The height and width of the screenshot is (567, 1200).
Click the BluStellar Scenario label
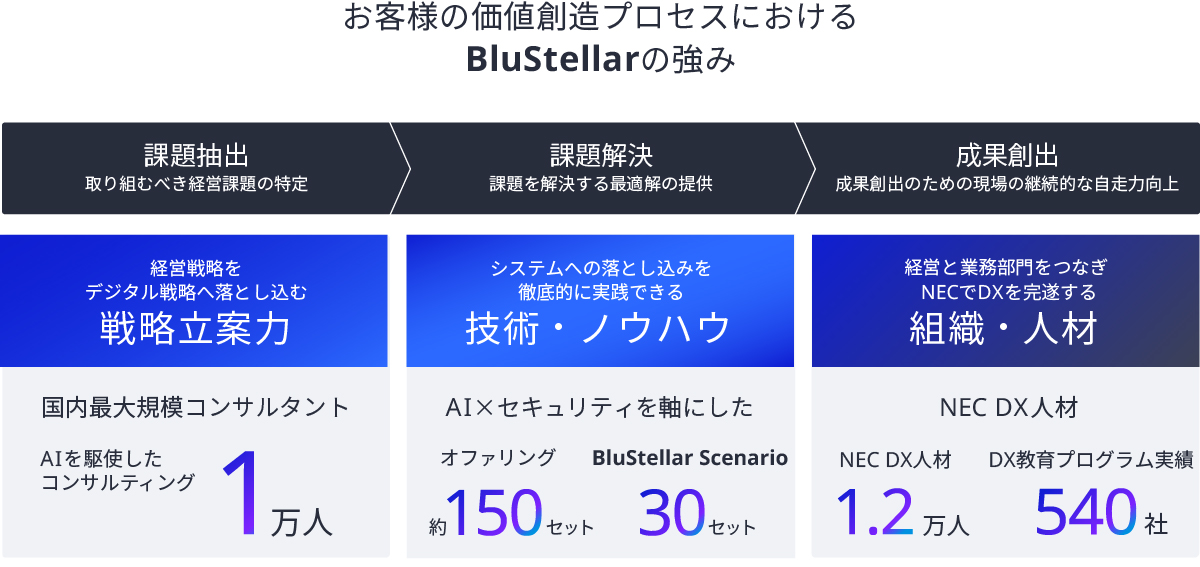coord(690,458)
